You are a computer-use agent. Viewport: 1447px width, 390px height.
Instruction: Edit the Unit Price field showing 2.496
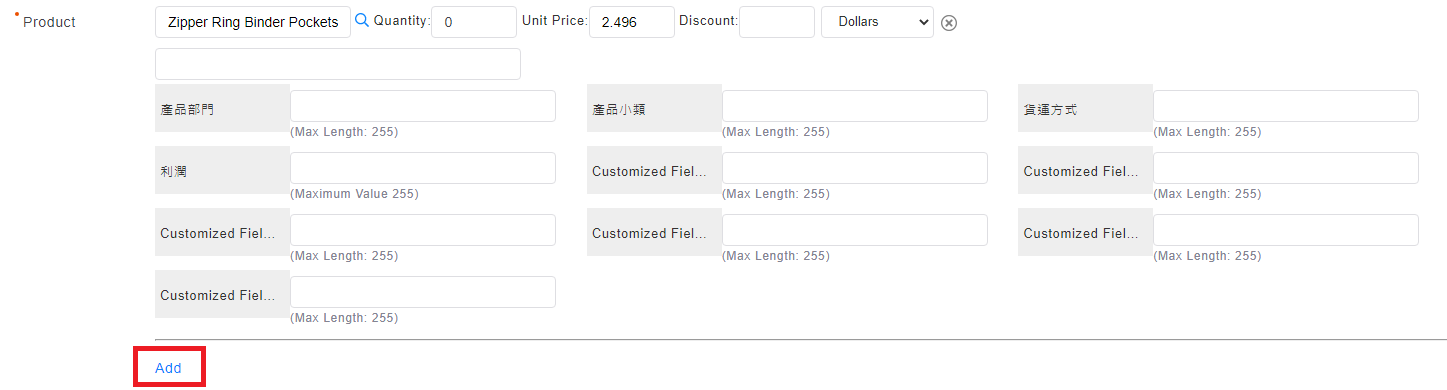pos(632,22)
